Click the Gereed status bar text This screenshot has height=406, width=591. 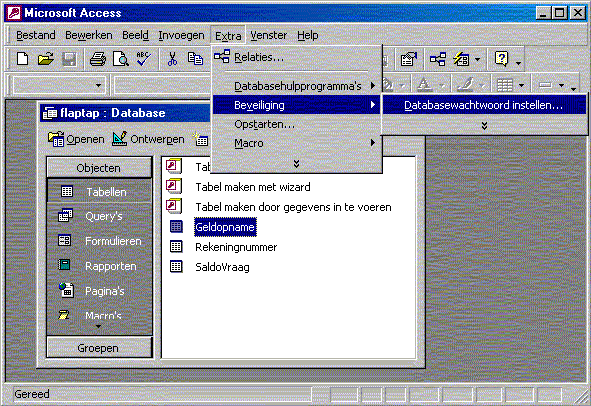coord(32,394)
